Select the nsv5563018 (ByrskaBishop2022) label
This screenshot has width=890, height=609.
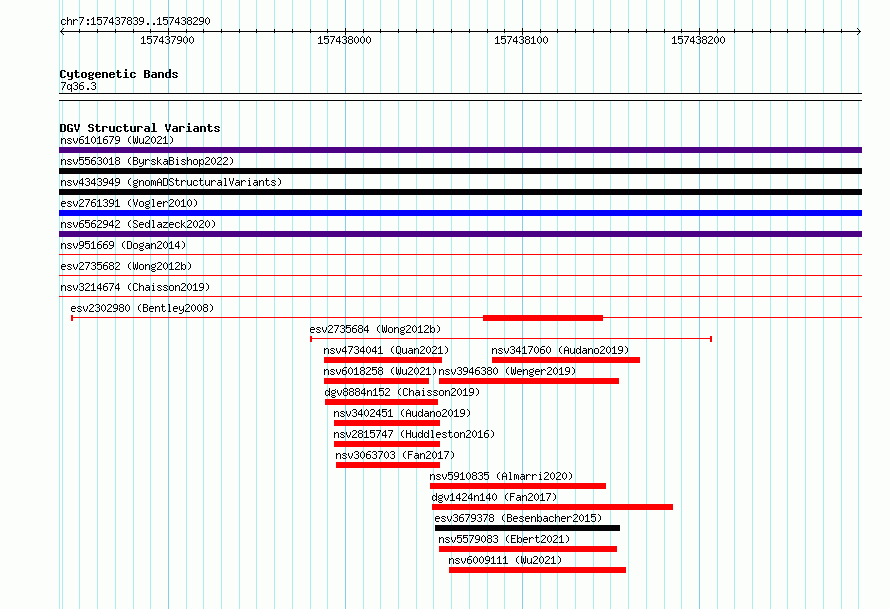coord(147,161)
